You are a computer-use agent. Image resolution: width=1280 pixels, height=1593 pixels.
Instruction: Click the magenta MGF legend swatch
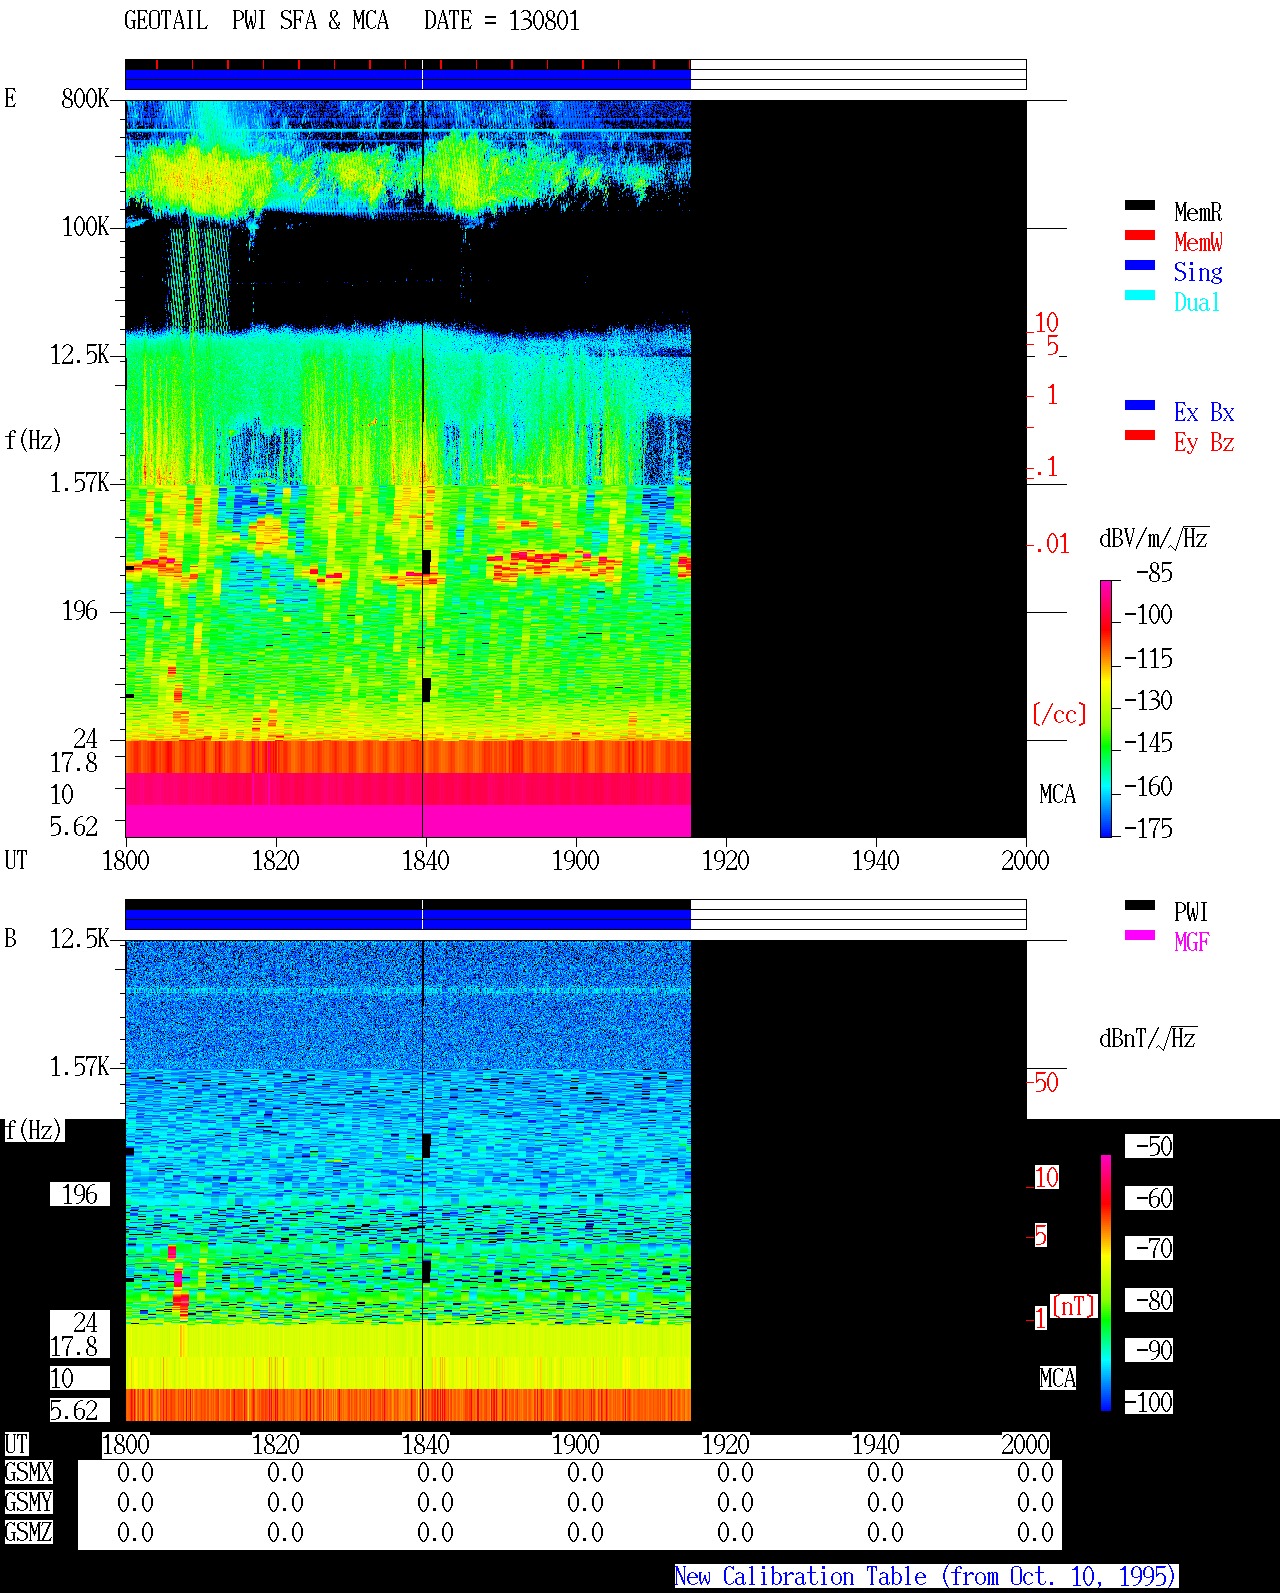click(x=1140, y=936)
